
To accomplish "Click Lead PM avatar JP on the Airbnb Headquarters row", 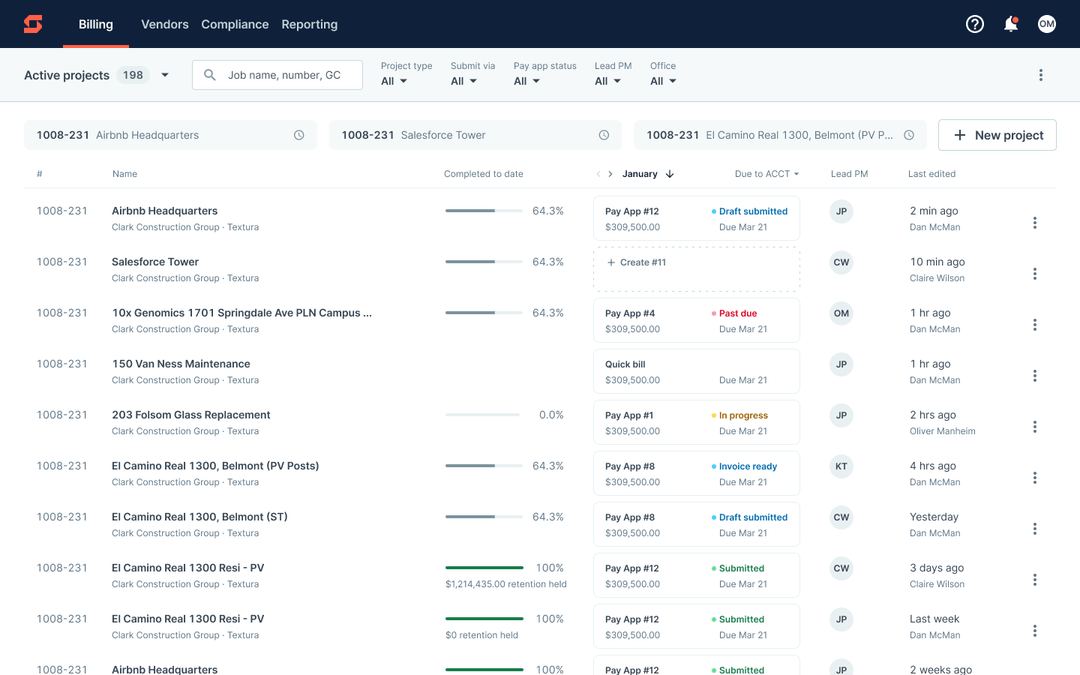I will [841, 211].
